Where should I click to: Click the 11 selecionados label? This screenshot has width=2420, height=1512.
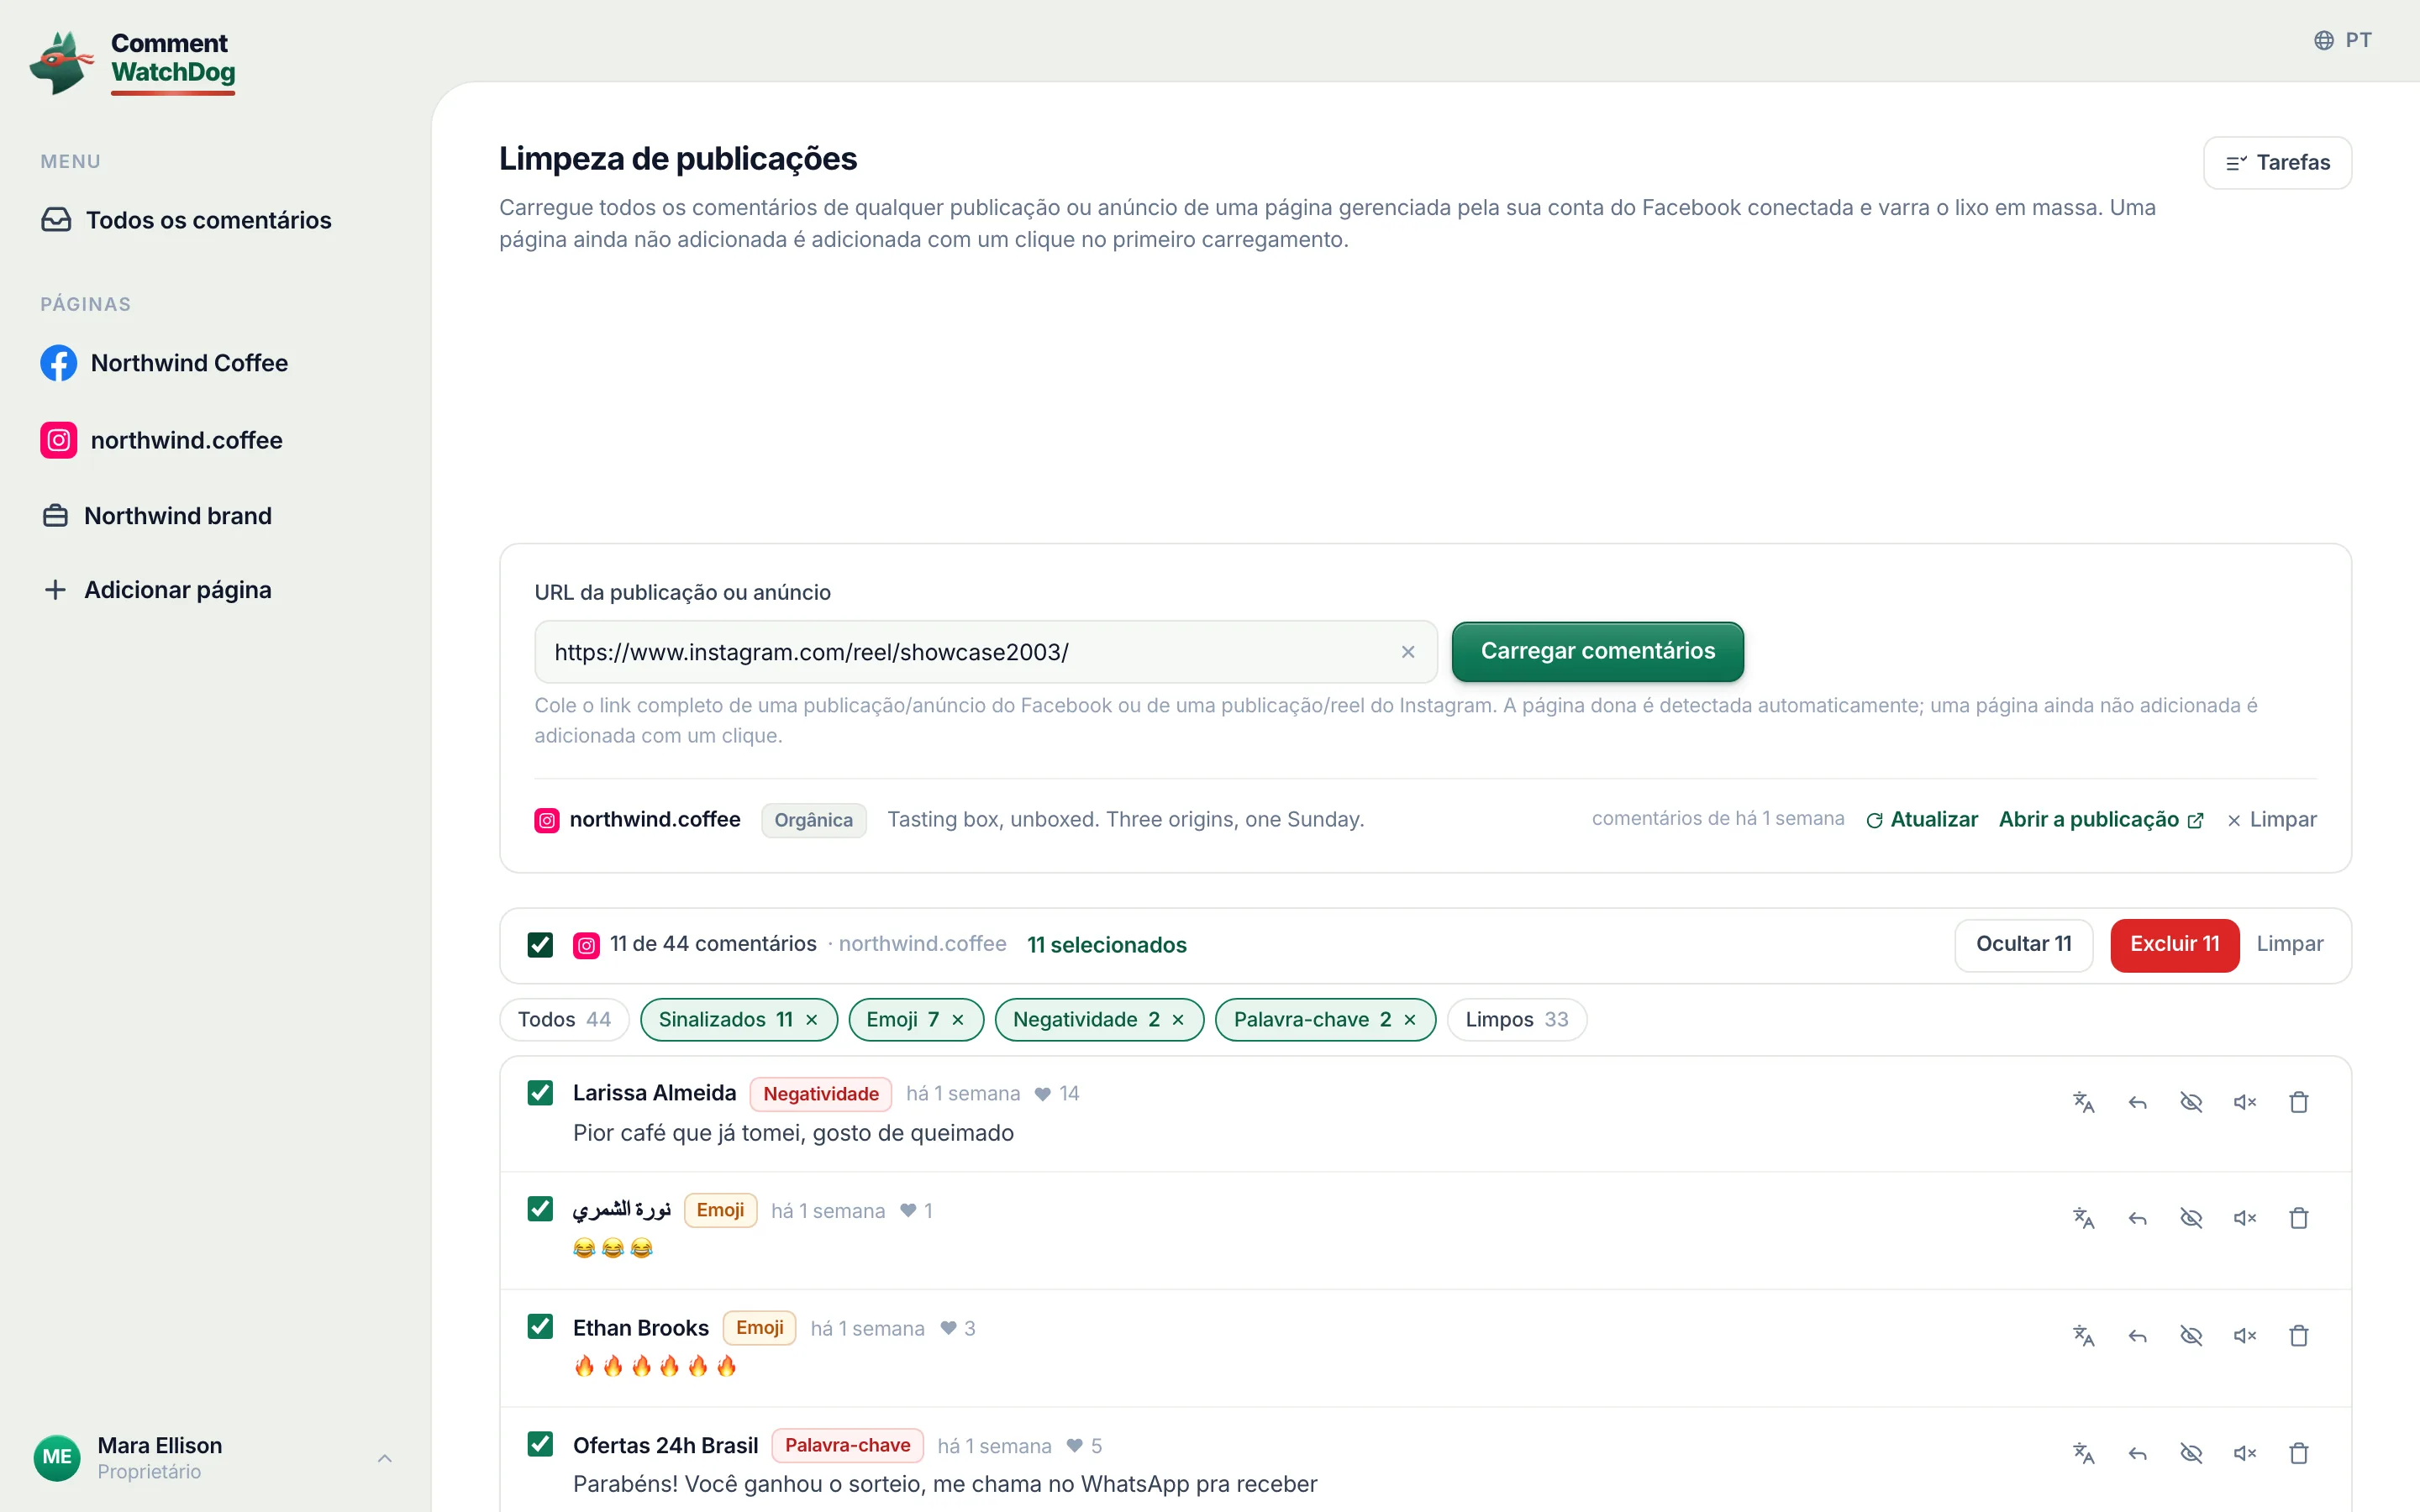point(1107,945)
